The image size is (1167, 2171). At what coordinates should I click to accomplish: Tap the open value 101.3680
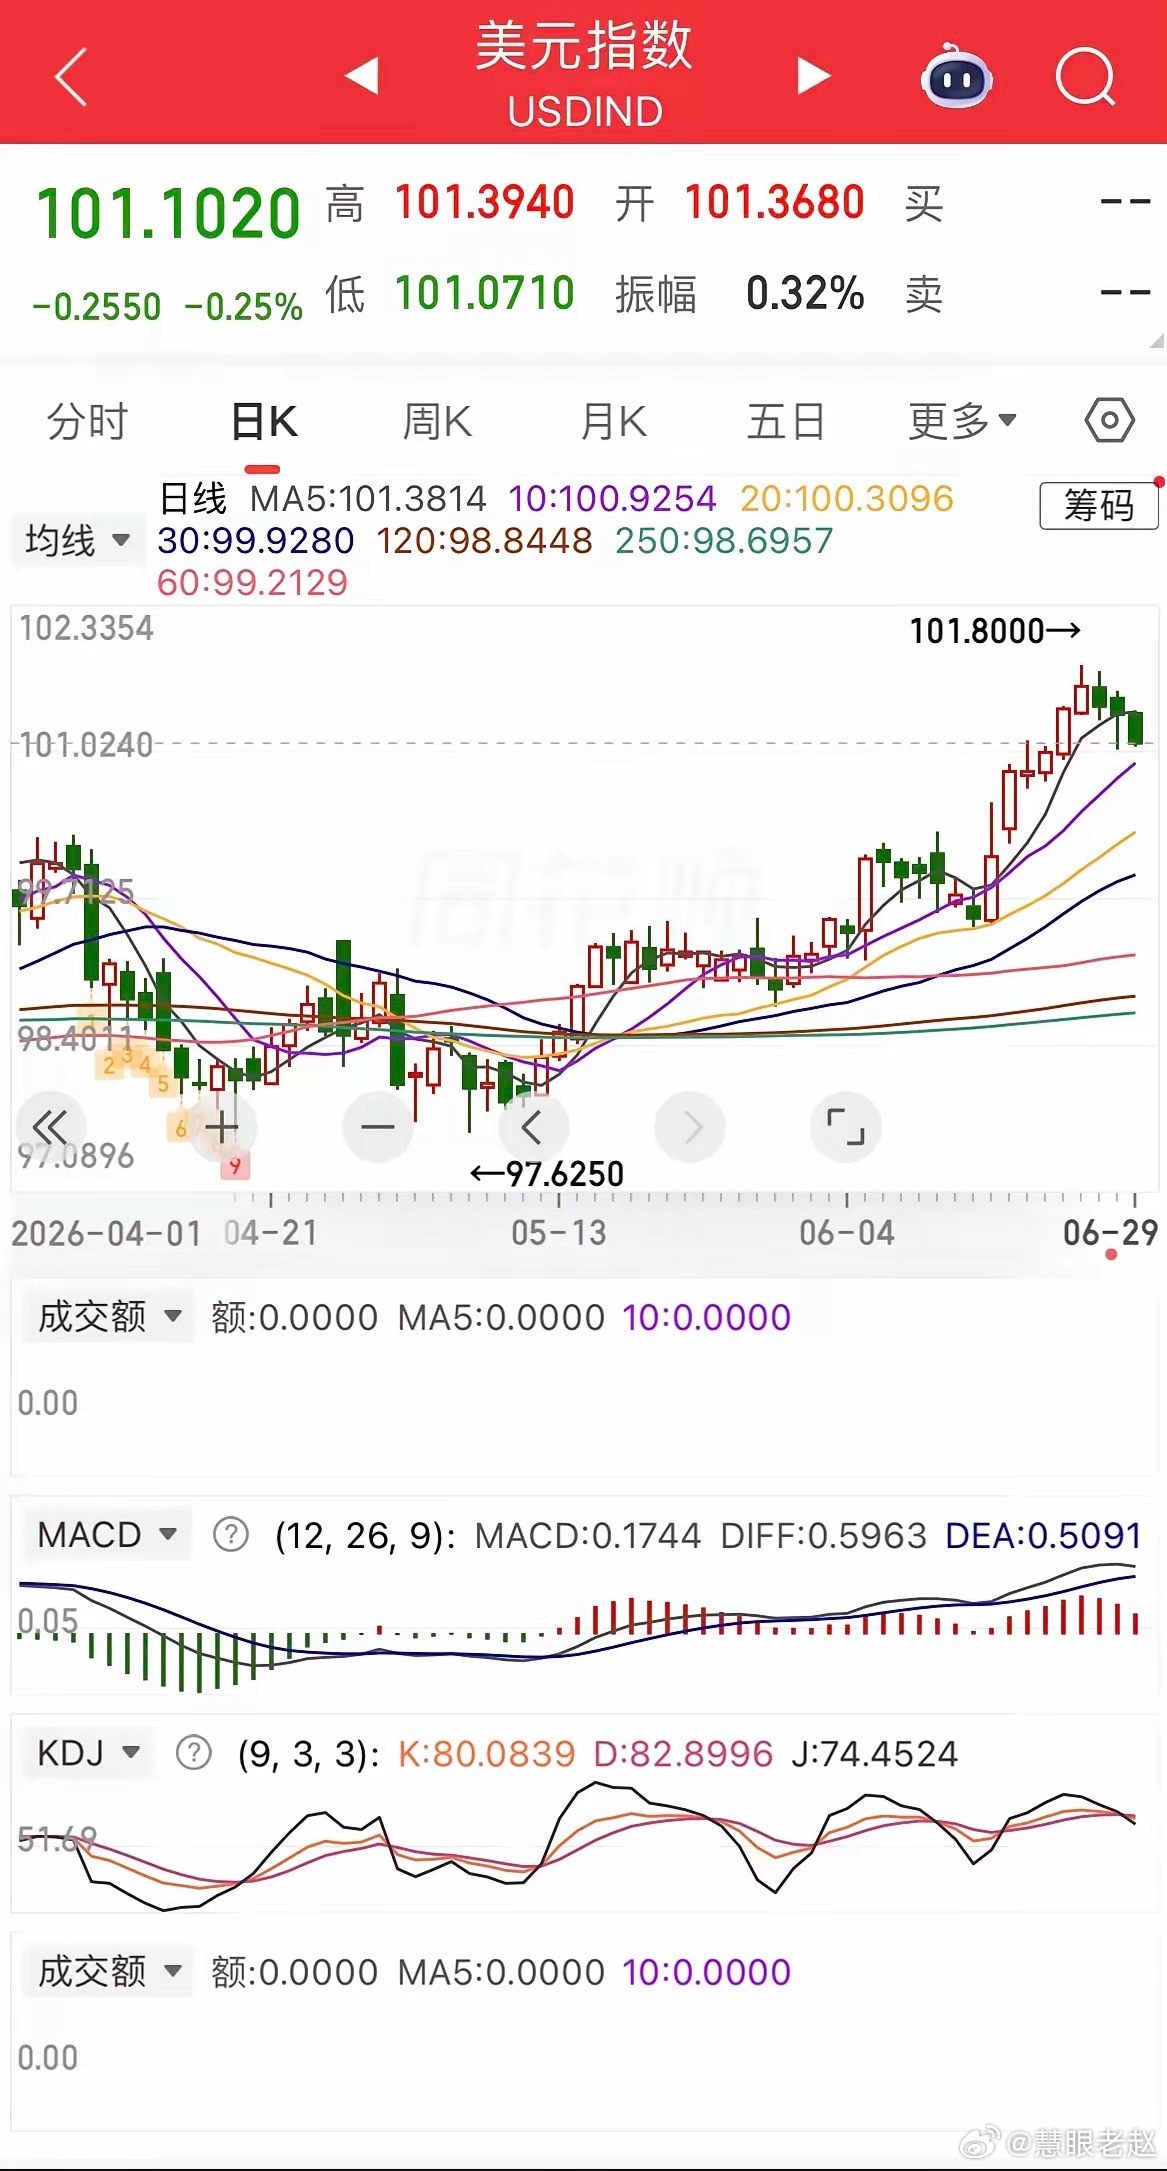(x=775, y=202)
